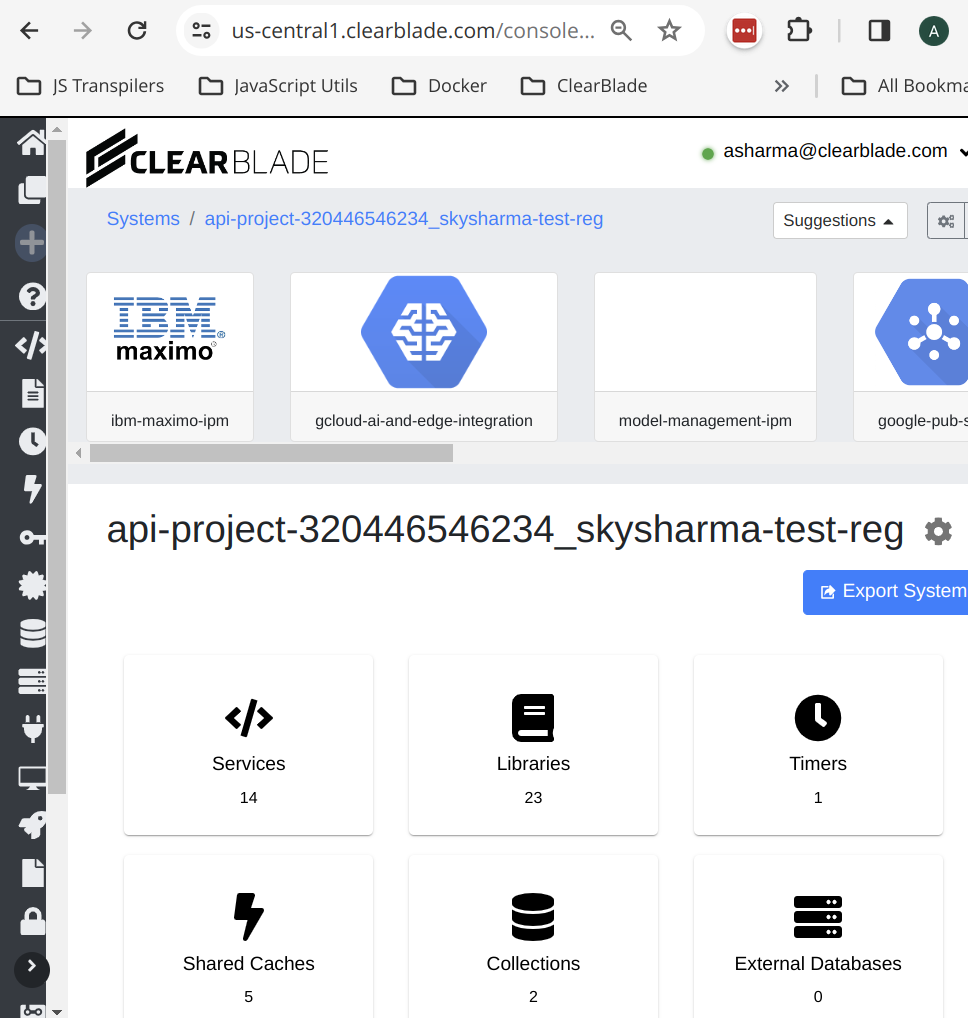Click the horizontal scrollbar under the IPM cards

271,453
